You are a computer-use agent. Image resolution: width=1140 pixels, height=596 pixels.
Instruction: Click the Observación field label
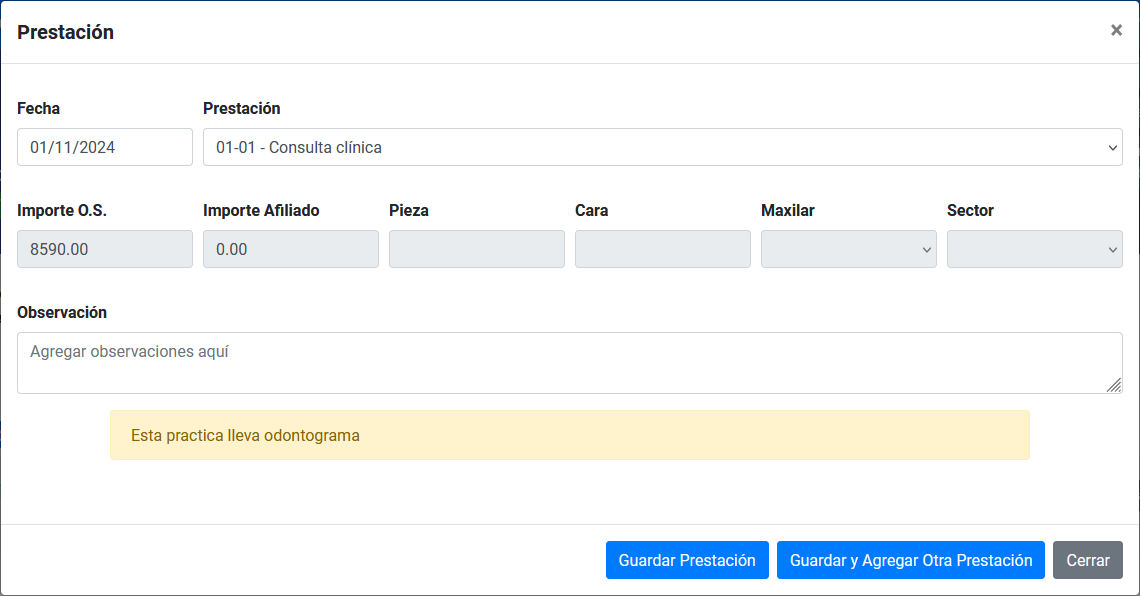[60, 312]
